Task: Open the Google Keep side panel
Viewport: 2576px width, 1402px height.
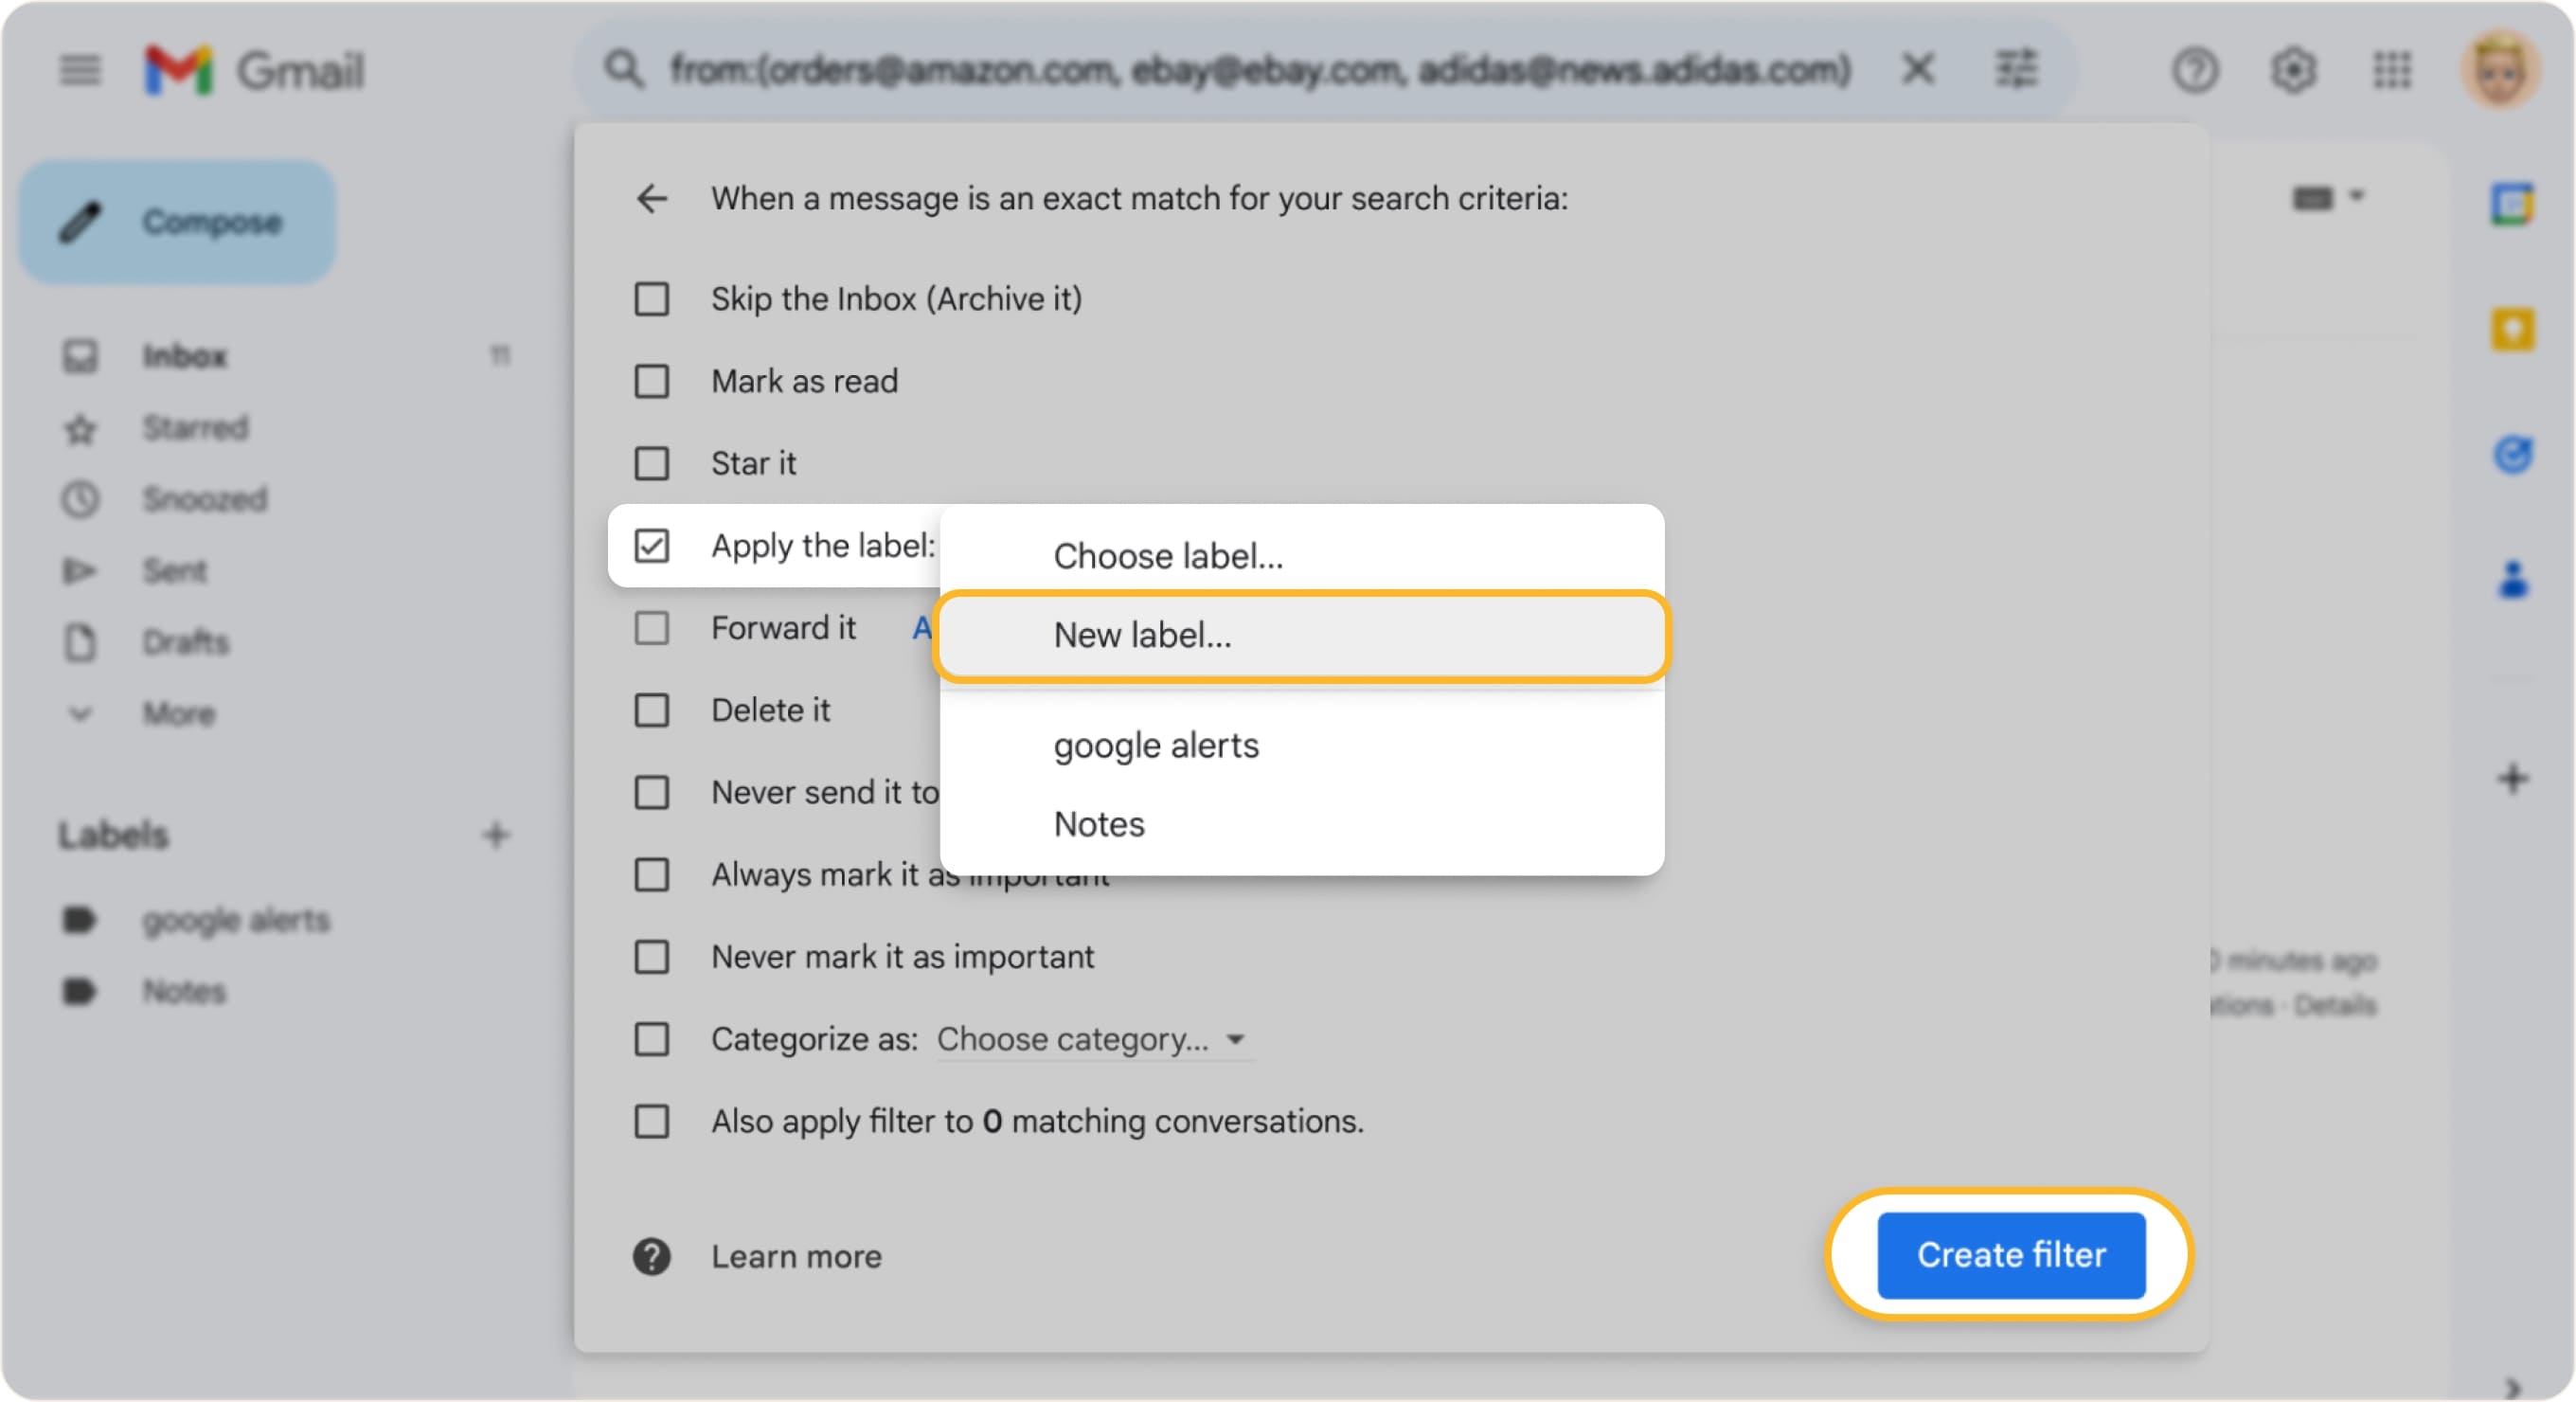Action: [2513, 330]
